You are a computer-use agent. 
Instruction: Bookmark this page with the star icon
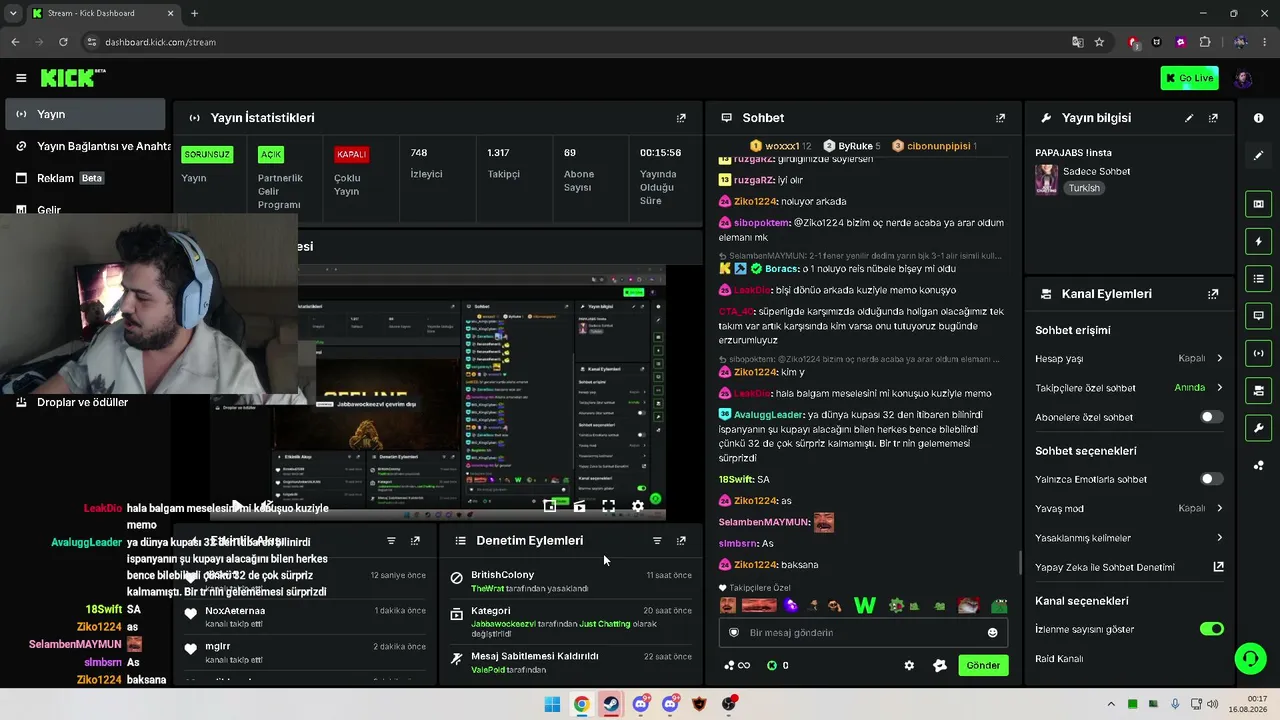[1099, 42]
